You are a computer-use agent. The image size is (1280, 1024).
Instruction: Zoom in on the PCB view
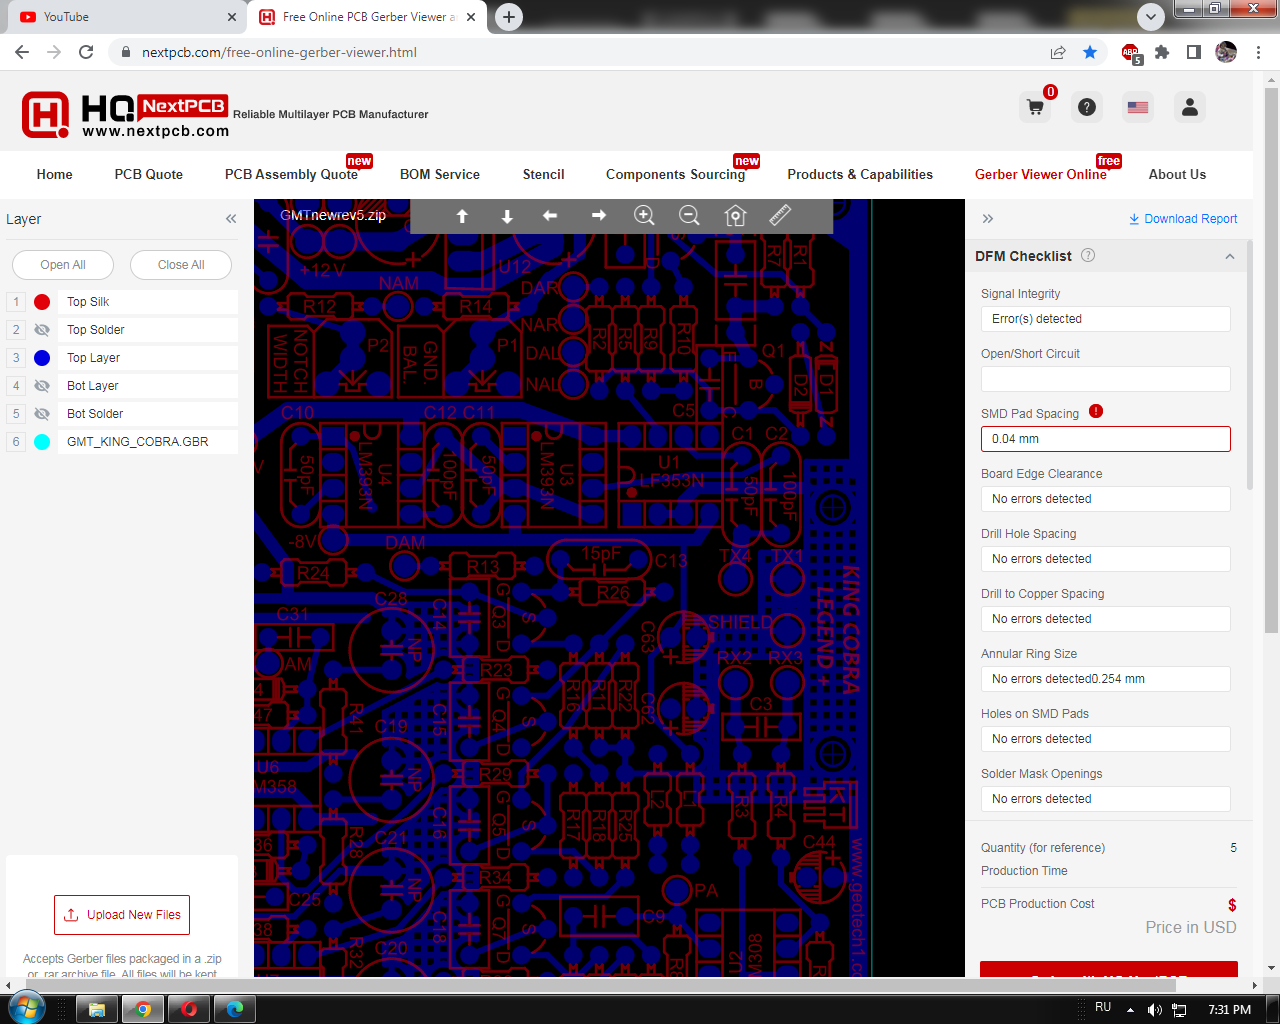644,216
